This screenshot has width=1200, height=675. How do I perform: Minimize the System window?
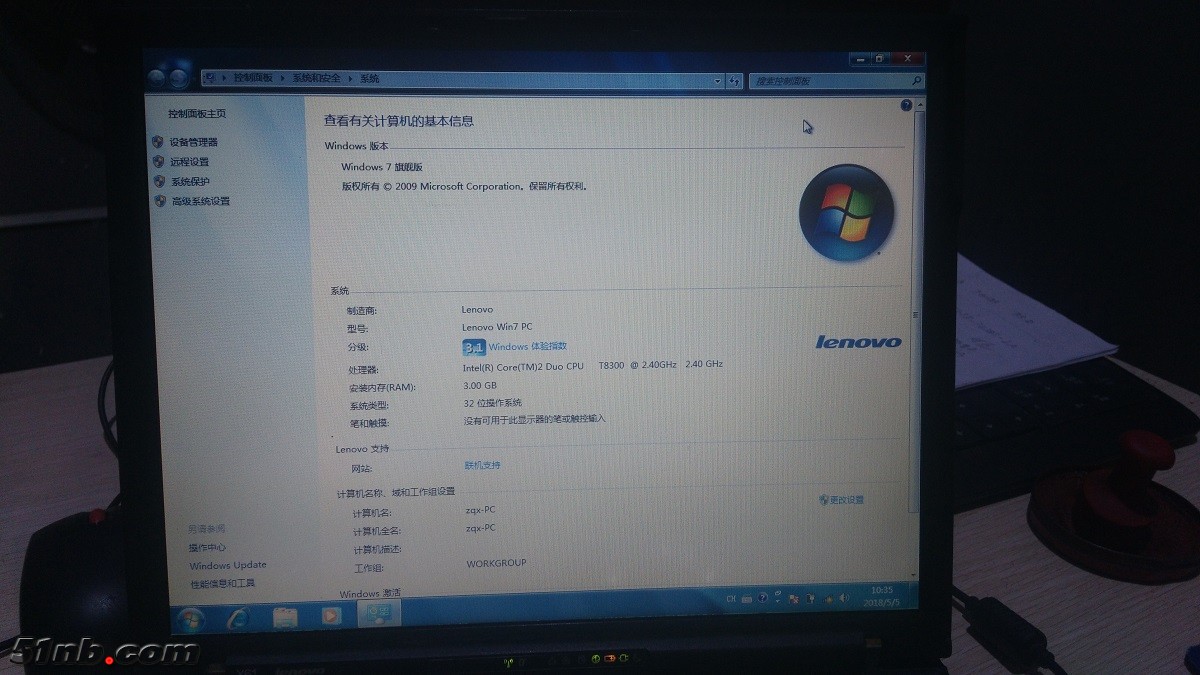tap(858, 59)
